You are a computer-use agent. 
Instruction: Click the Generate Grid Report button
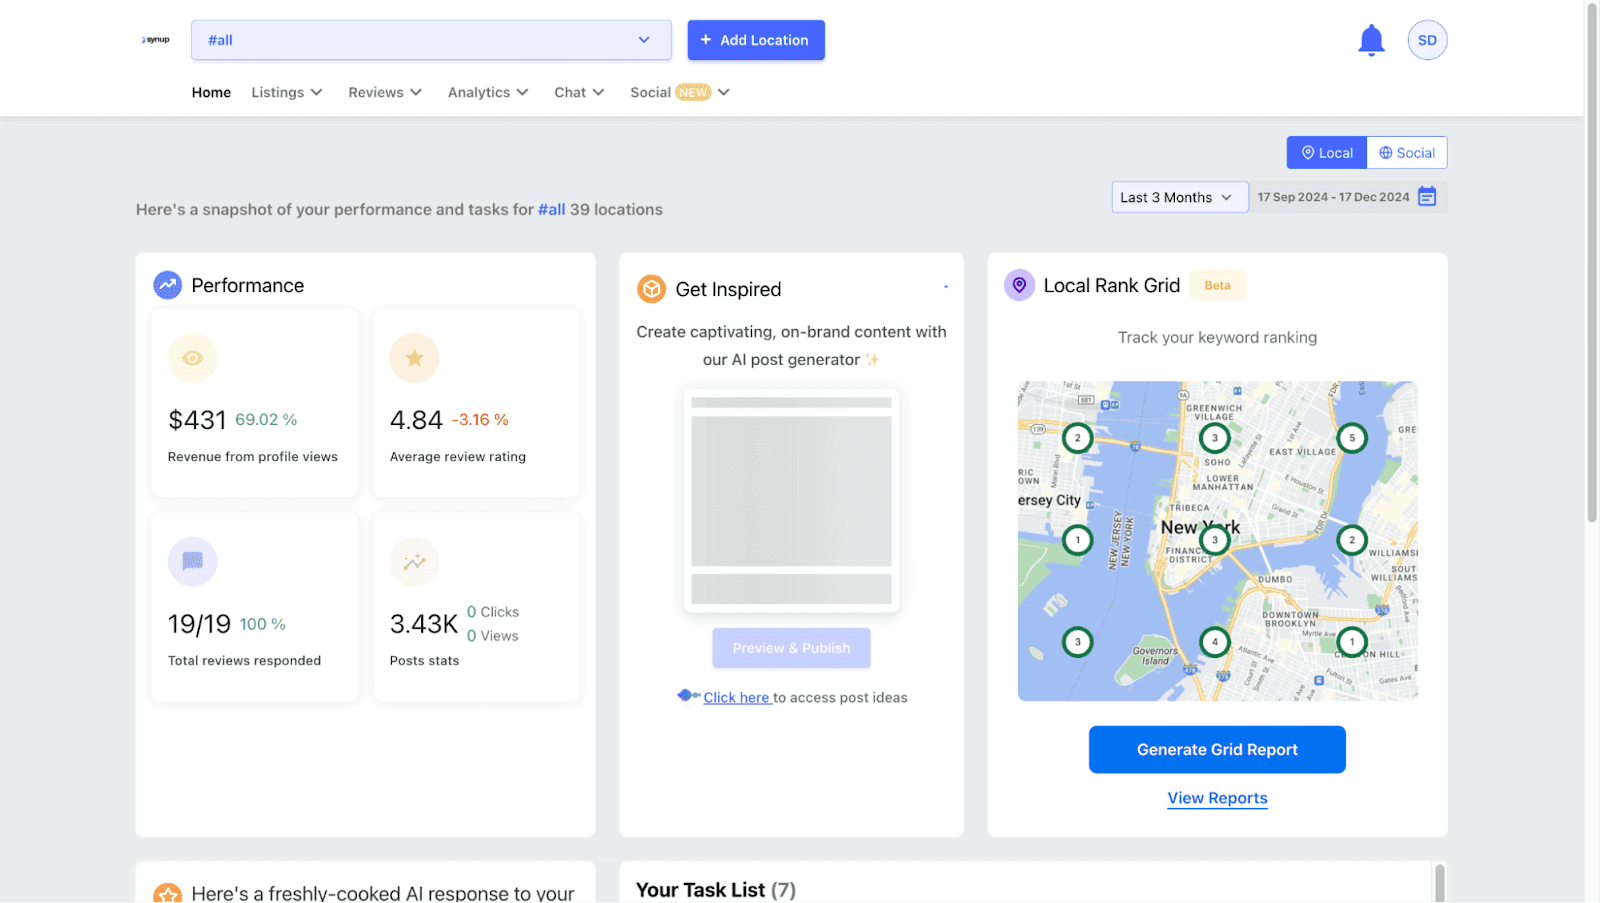point(1217,750)
